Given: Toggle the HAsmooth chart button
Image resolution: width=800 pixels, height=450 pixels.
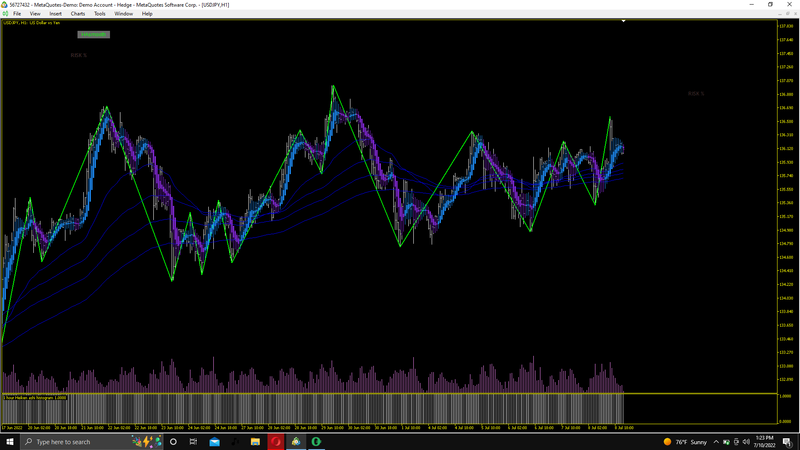Looking at the screenshot, I should [93, 34].
